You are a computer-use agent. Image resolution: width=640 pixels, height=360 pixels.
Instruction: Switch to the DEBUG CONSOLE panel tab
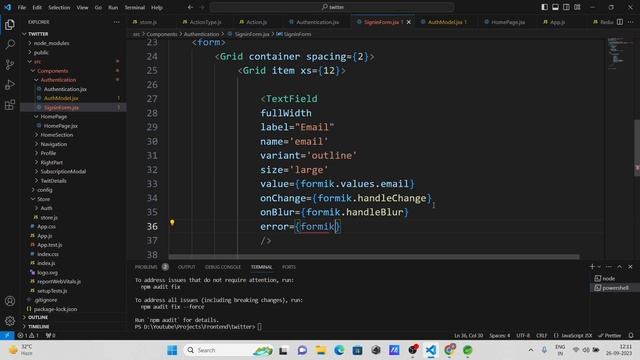coord(223,267)
